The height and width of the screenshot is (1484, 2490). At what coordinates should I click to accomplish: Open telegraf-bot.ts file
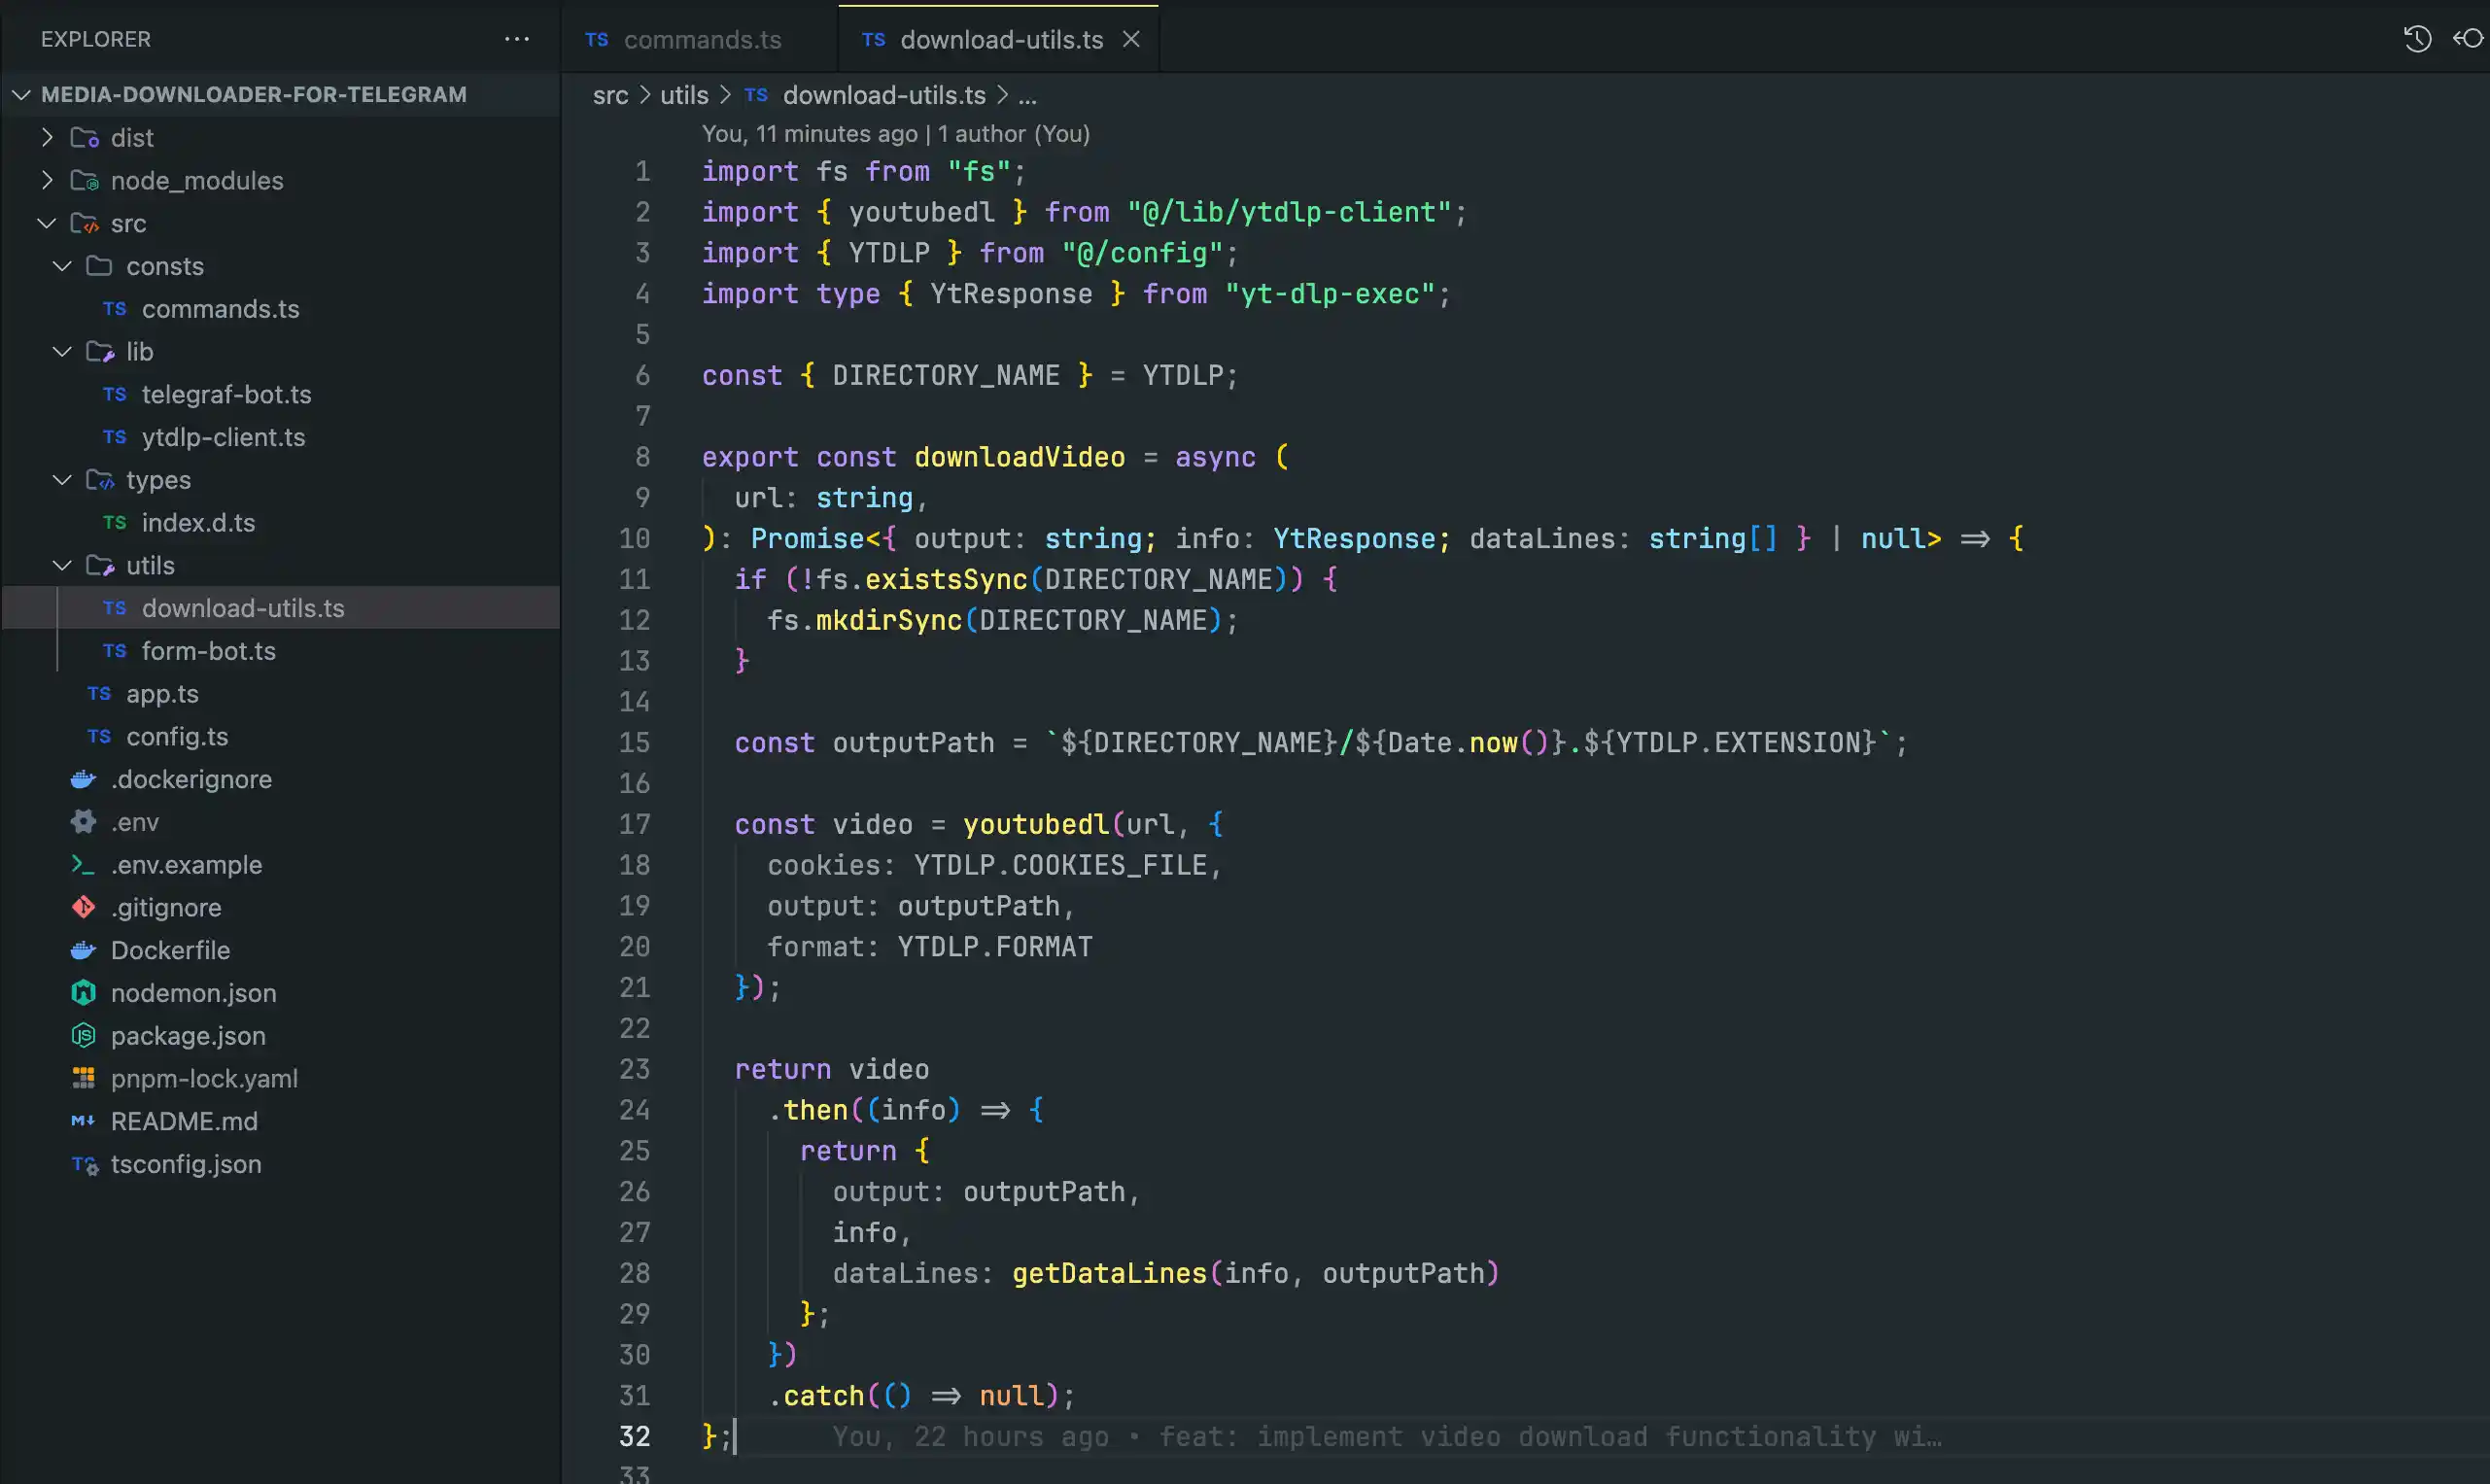[x=226, y=394]
